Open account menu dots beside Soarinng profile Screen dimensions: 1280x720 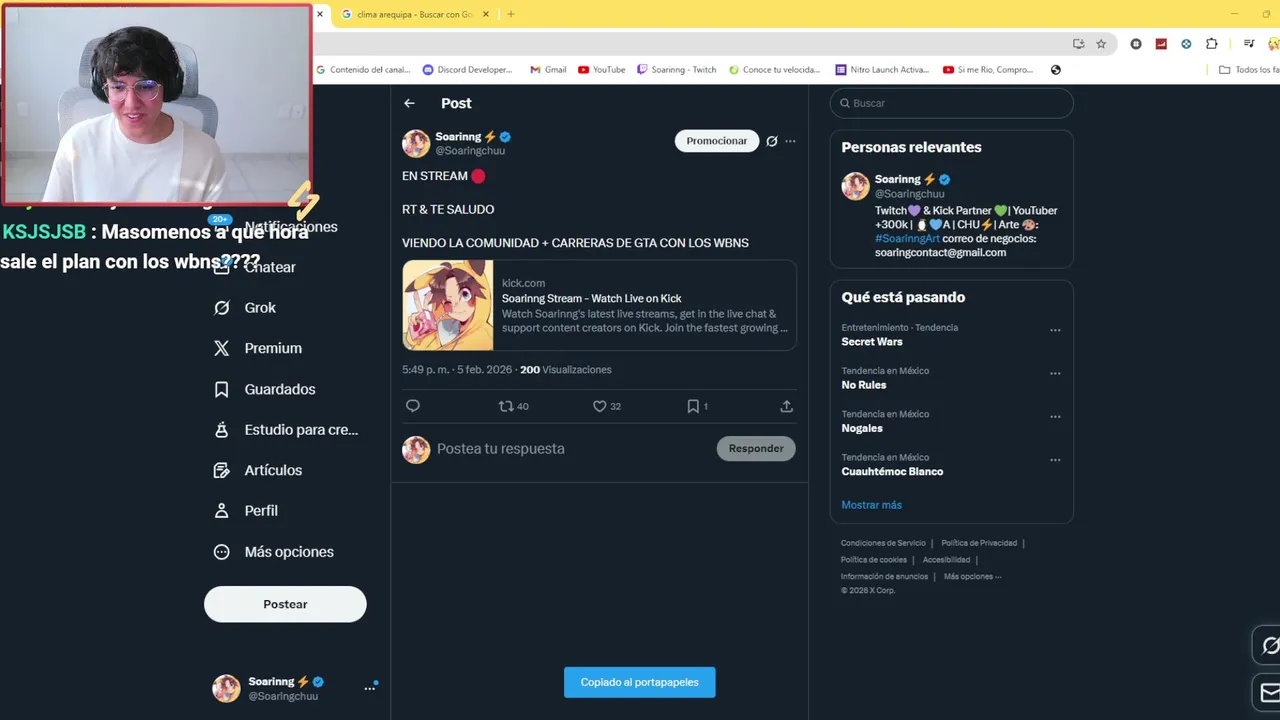tap(370, 688)
